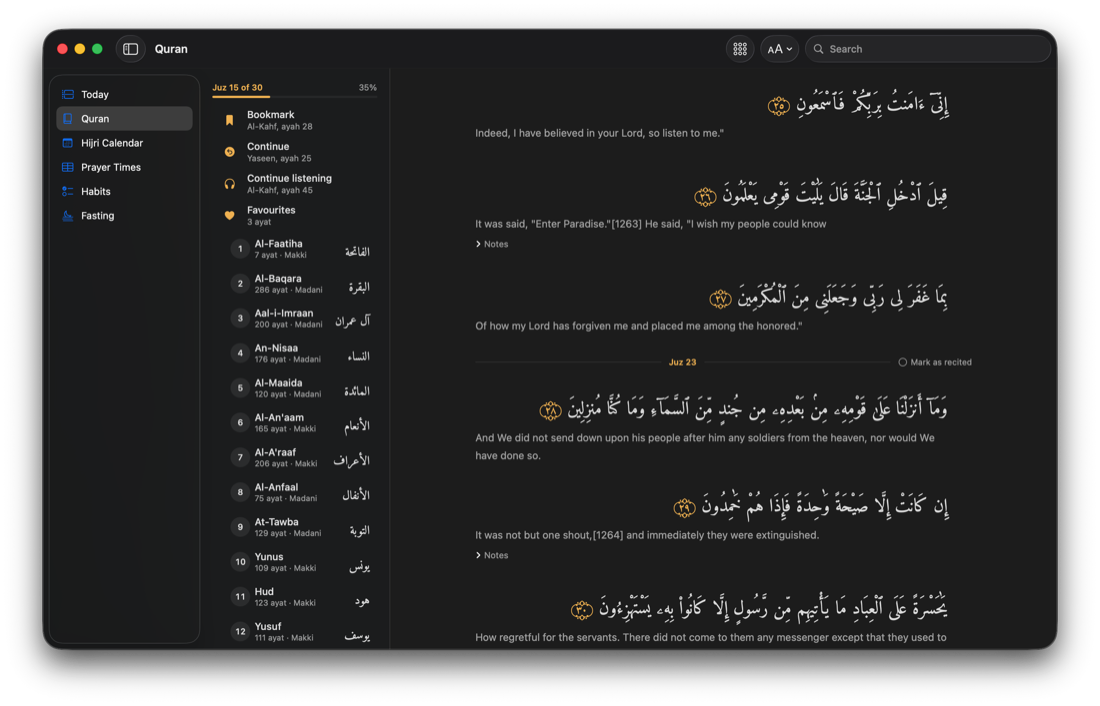The height and width of the screenshot is (706, 1100).
Task: Open surah Yunus
Action: pyautogui.click(x=300, y=562)
